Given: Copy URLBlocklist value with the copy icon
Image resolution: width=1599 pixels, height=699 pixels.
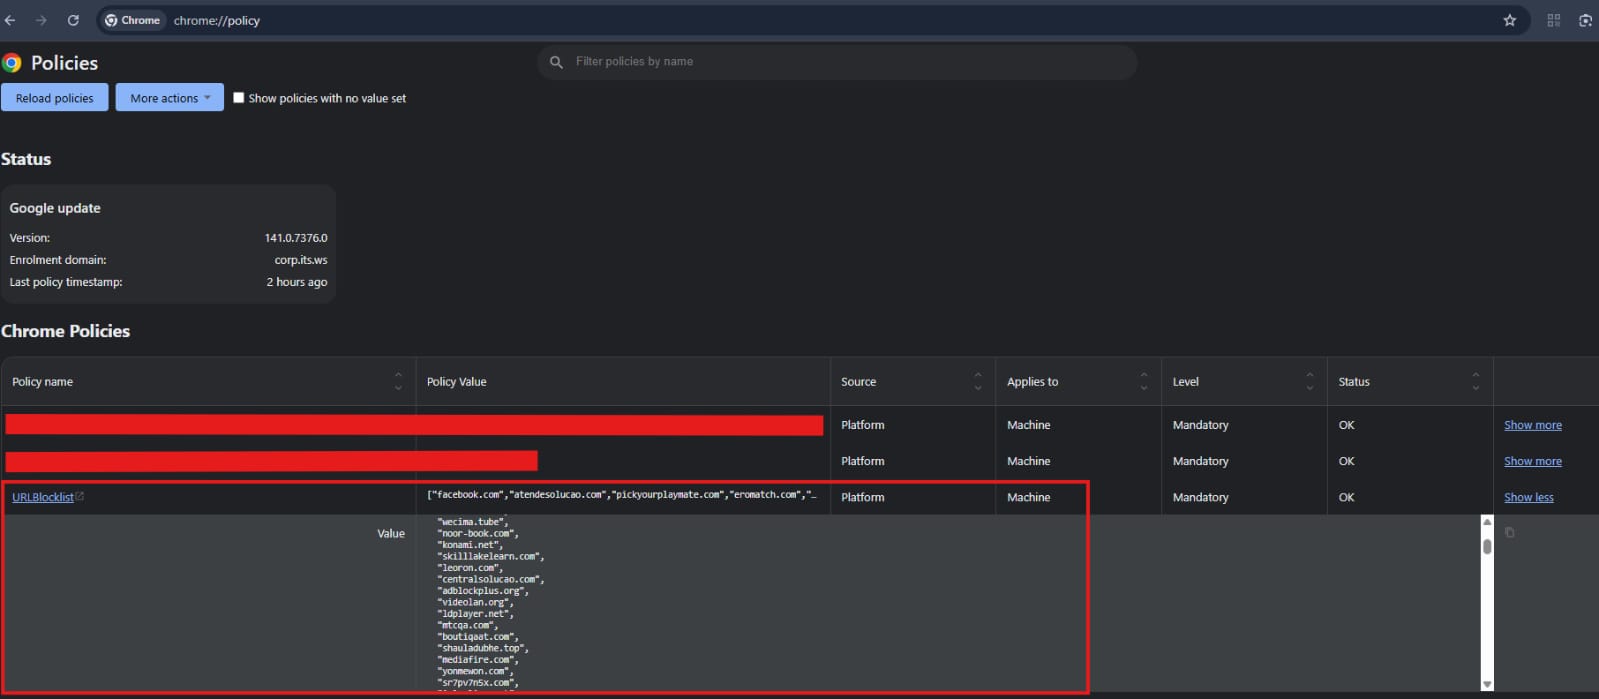Looking at the screenshot, I should point(1510,532).
